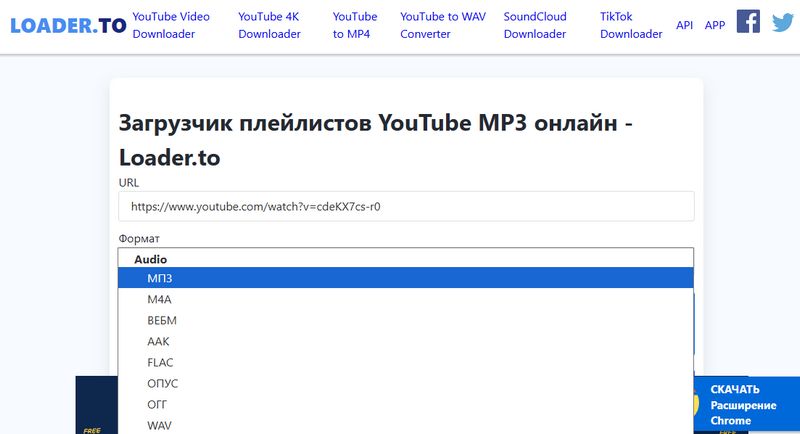Choose the ВЕБМ format option

(406, 320)
